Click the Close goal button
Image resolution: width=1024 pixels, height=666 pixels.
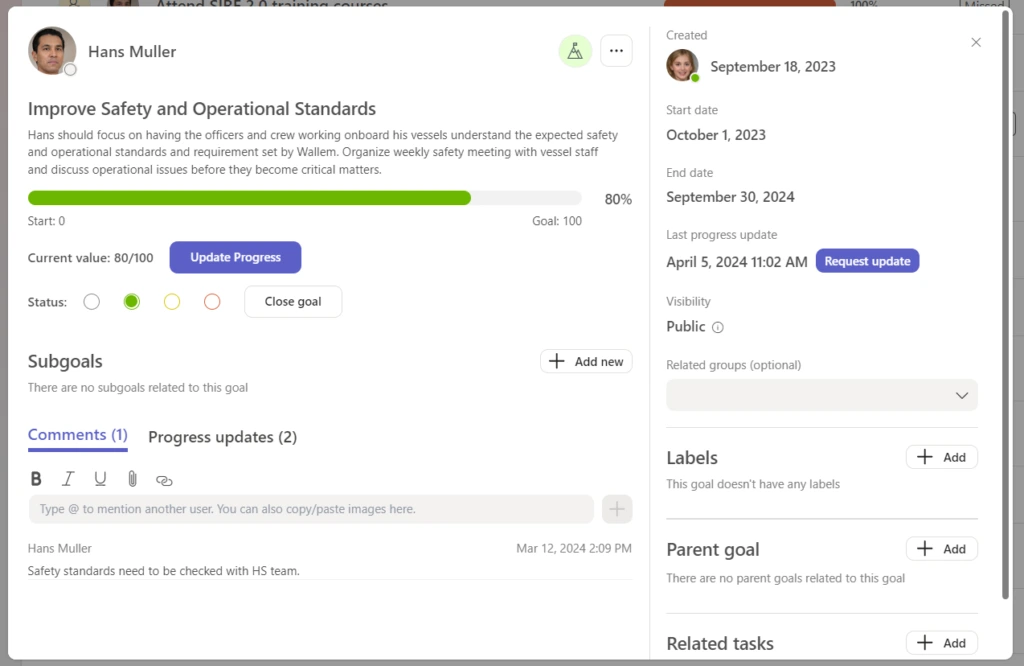pos(293,302)
